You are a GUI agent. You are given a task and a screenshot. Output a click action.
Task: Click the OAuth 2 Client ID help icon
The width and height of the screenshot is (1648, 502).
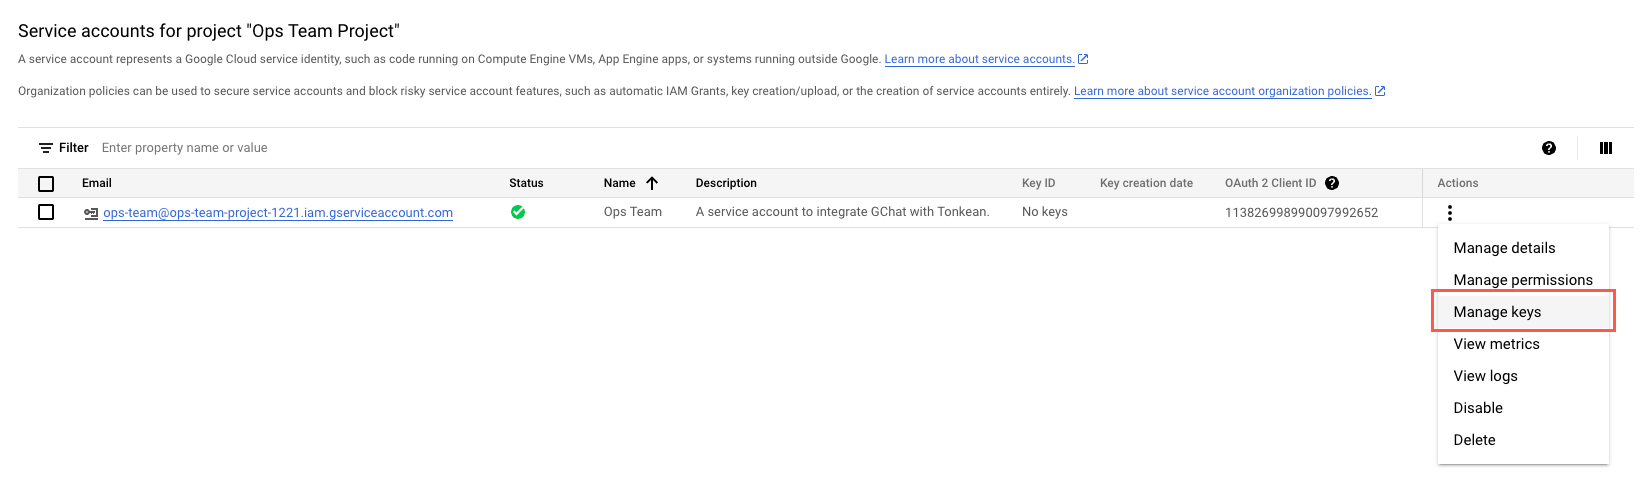[1331, 183]
